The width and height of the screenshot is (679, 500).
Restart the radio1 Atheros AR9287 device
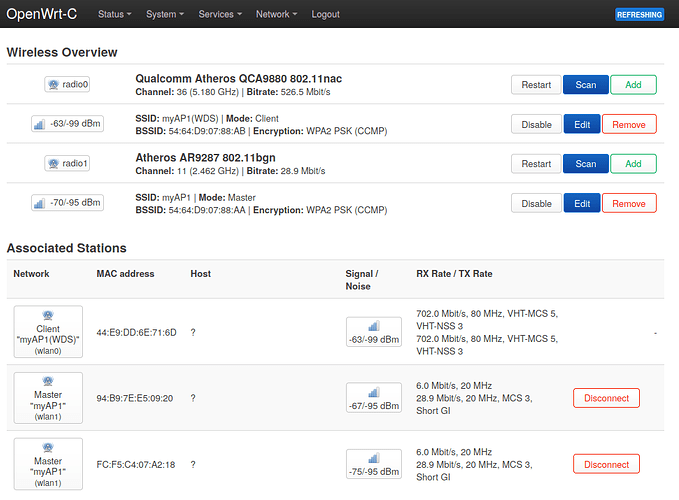[536, 164]
